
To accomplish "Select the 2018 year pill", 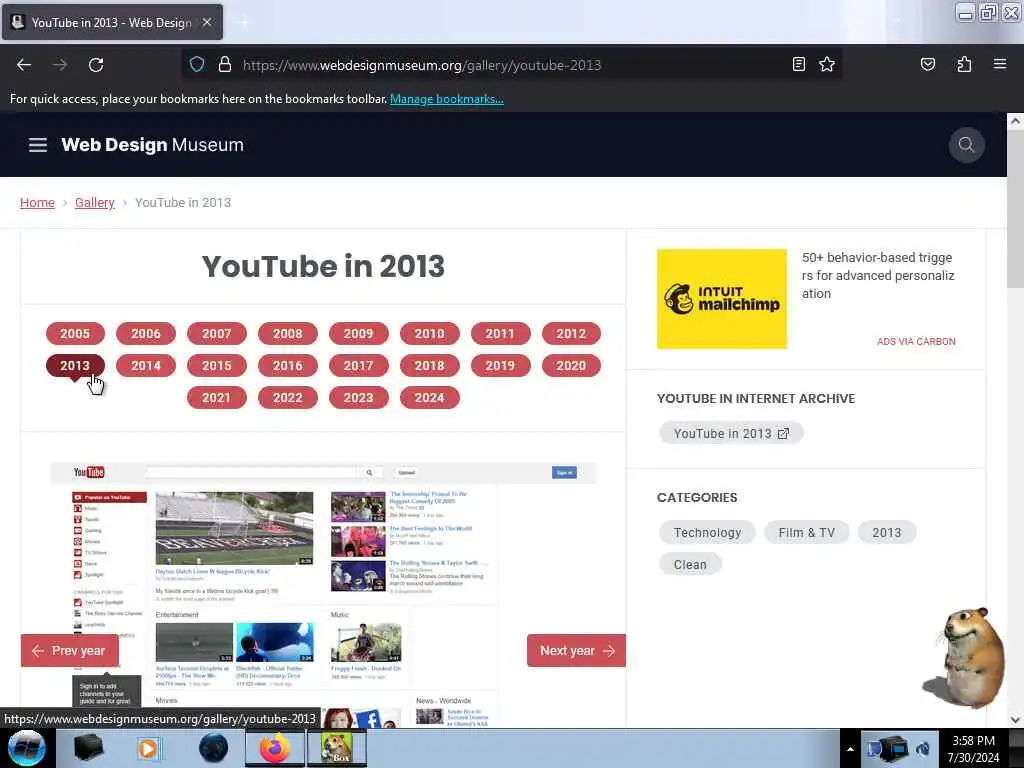I will (429, 366).
